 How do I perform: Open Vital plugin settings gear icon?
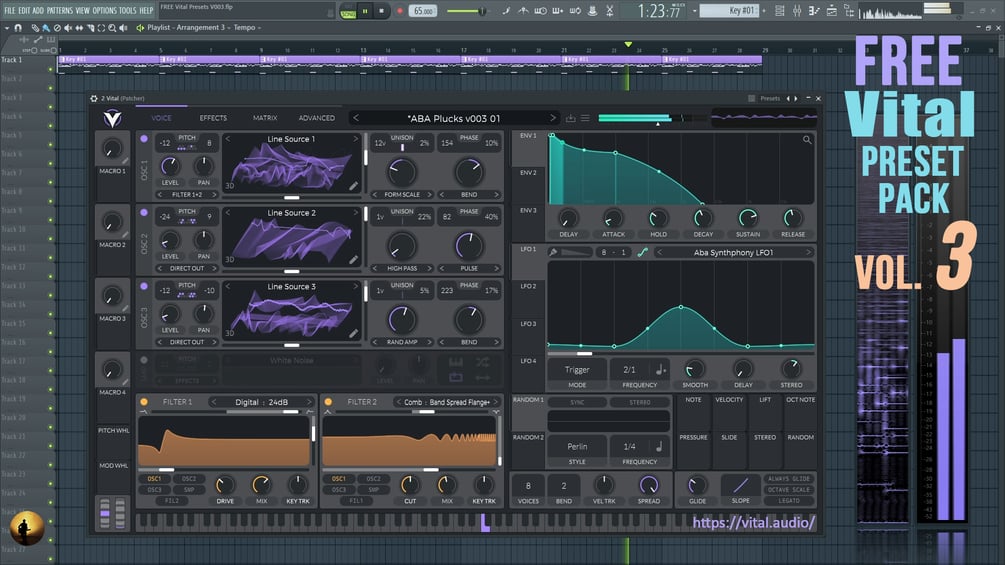(94, 99)
